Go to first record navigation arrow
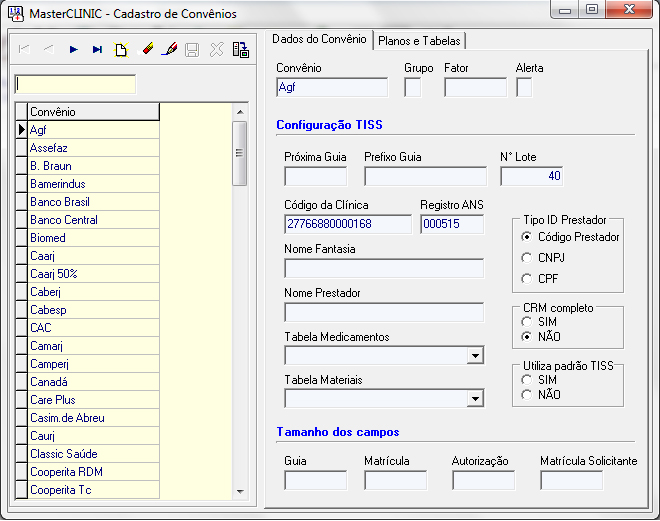The image size is (660, 521). [x=24, y=50]
